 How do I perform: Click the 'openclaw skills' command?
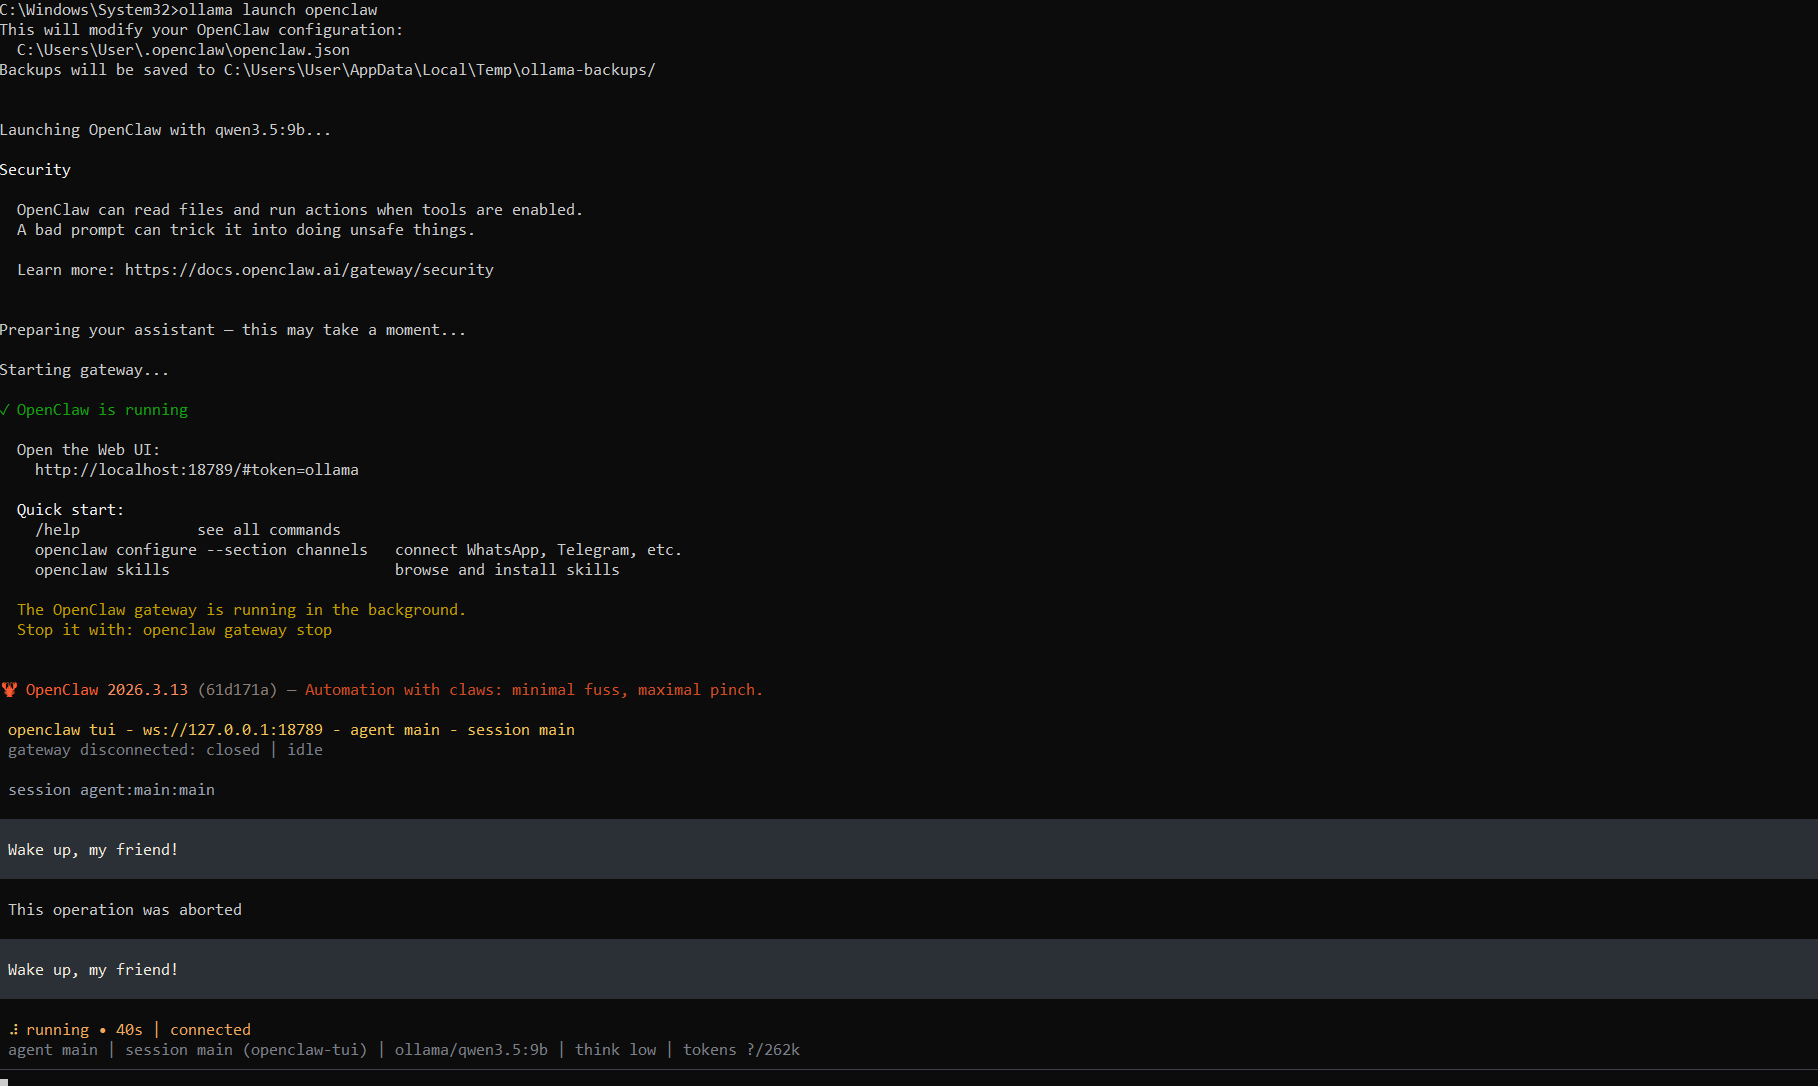click(x=102, y=570)
